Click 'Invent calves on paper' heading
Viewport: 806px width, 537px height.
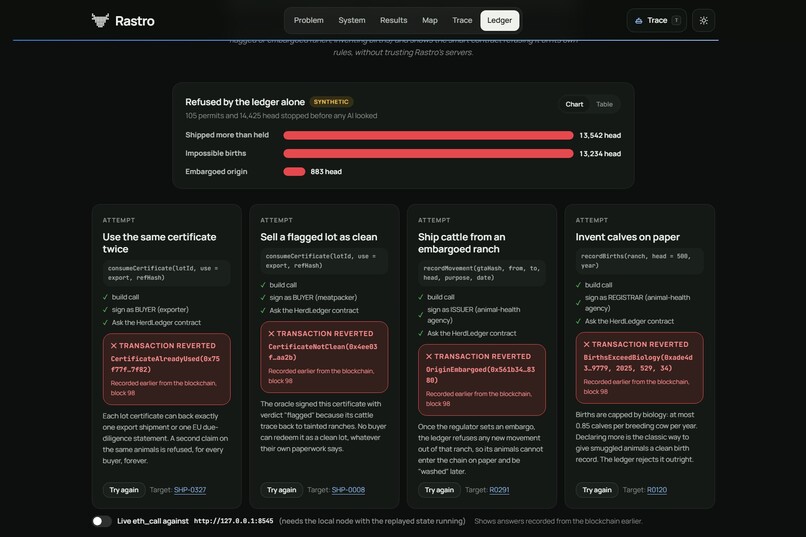627,237
